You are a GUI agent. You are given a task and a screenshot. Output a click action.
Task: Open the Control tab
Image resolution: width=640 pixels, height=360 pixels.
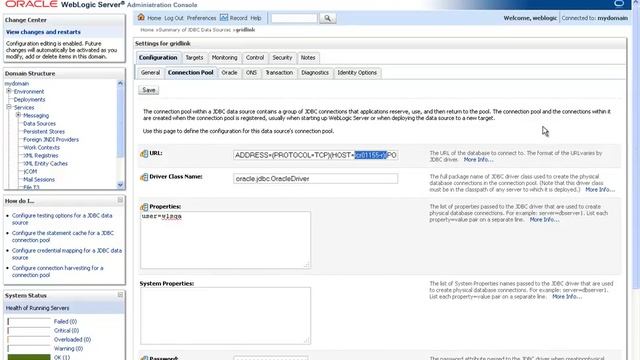point(255,58)
